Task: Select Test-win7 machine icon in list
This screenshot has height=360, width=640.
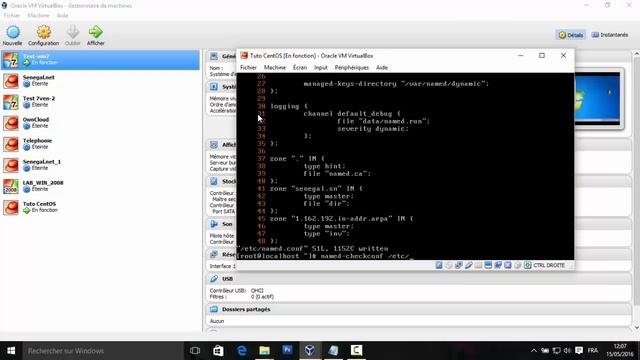Action: 11,60
